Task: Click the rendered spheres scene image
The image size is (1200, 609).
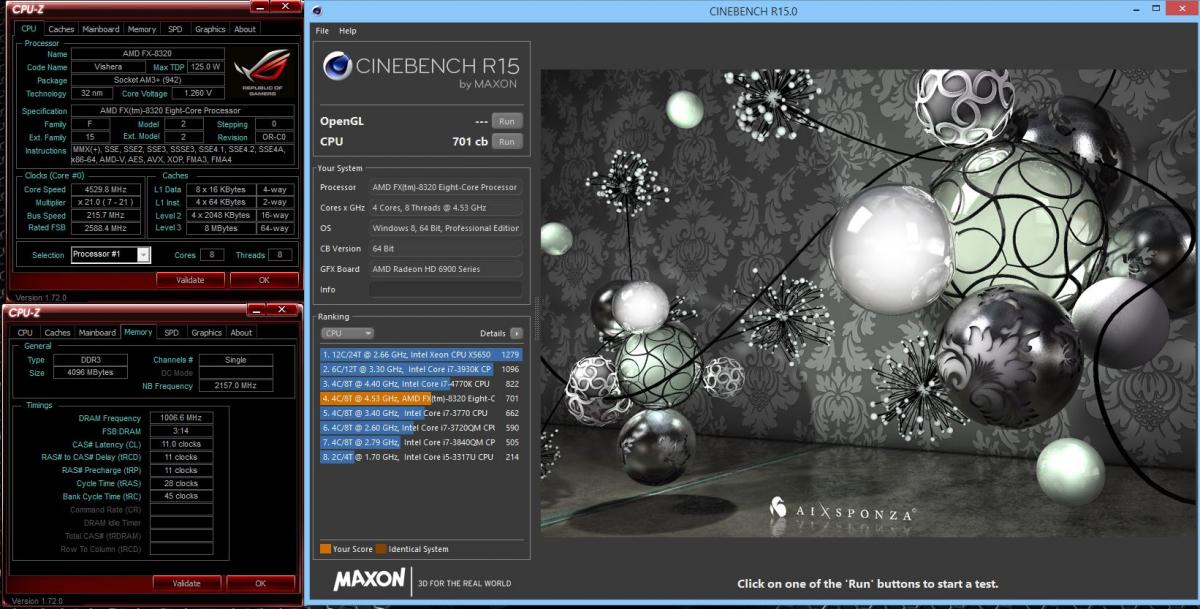Action: click(867, 302)
